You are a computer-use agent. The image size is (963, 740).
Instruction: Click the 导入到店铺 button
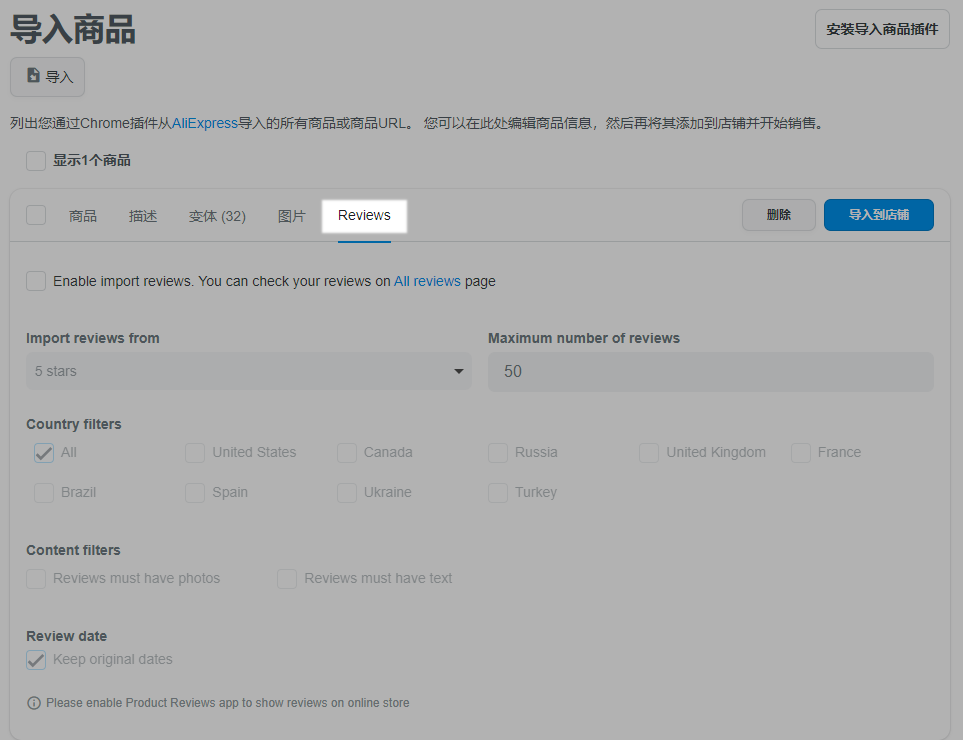click(878, 215)
